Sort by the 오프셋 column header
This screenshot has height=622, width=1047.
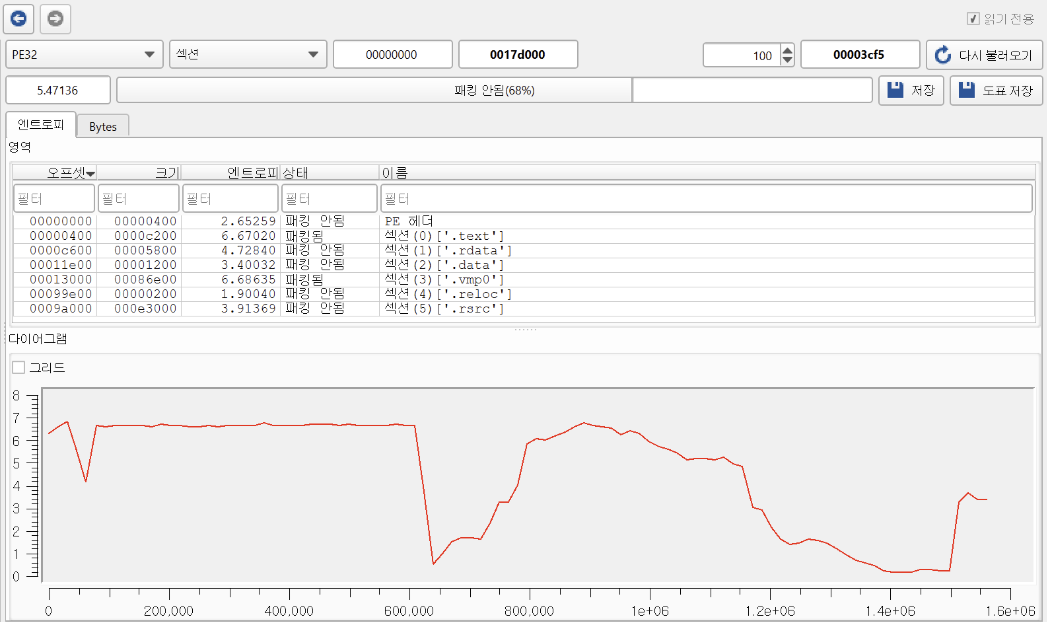55,173
